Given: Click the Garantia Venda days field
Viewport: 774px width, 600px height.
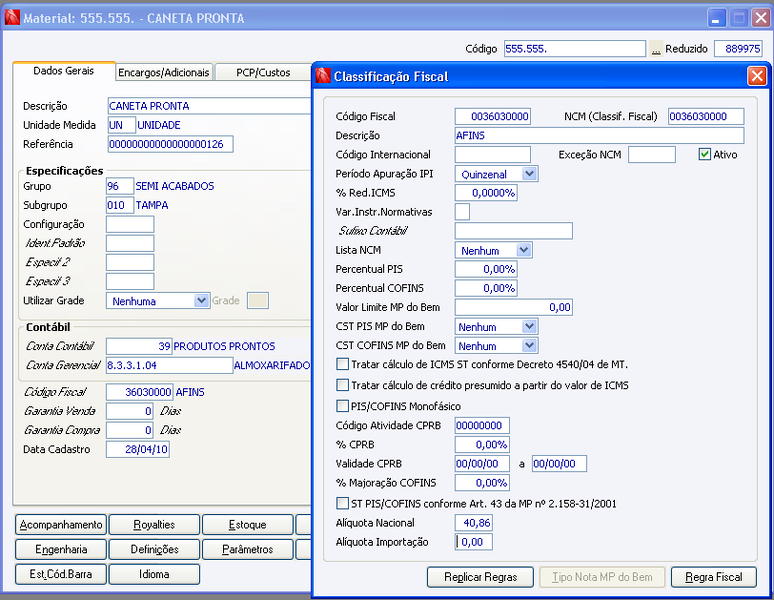Looking at the screenshot, I should 130,411.
